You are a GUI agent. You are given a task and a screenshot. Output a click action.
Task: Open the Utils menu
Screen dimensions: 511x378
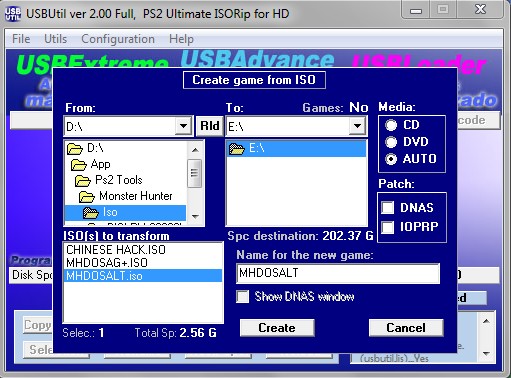(55, 39)
